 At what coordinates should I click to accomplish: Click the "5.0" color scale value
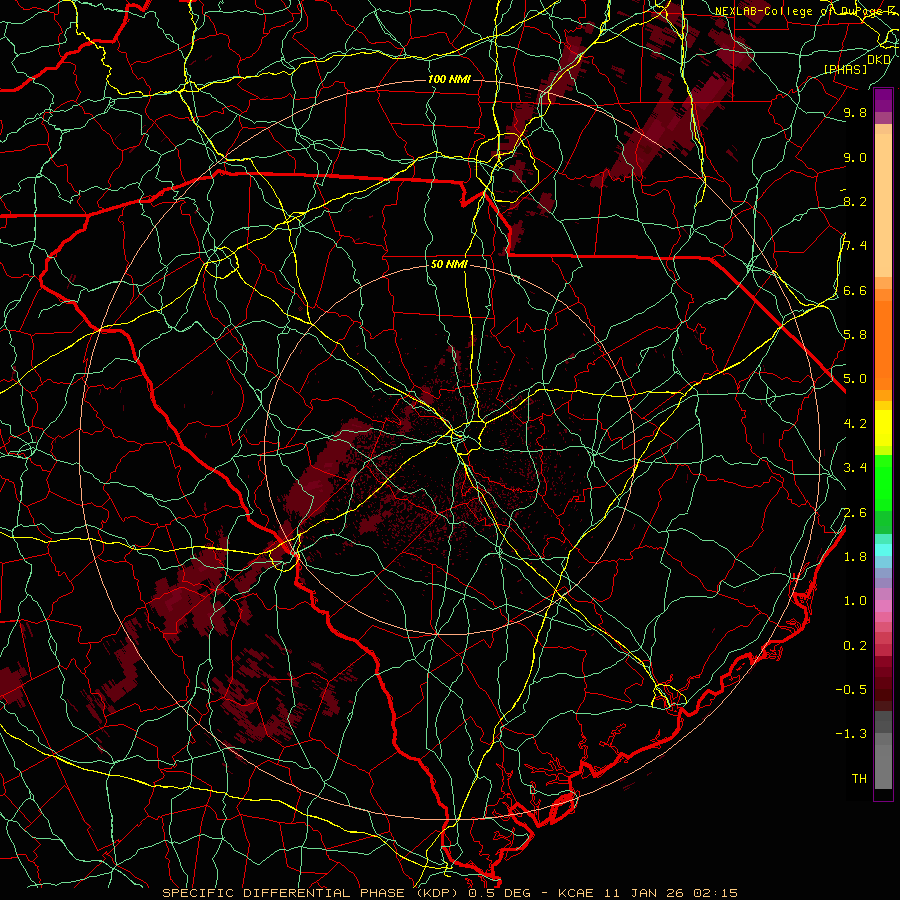click(855, 379)
